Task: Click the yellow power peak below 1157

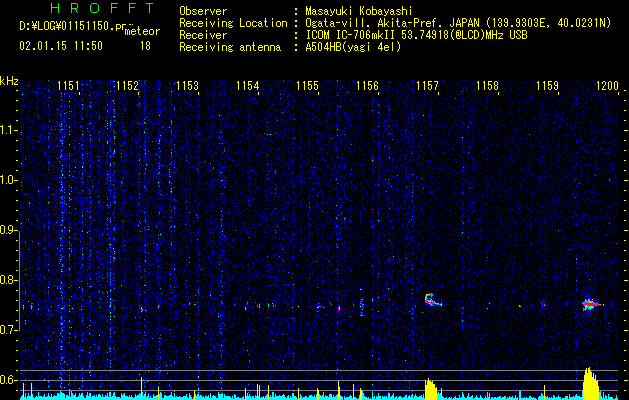Action: pos(431,389)
